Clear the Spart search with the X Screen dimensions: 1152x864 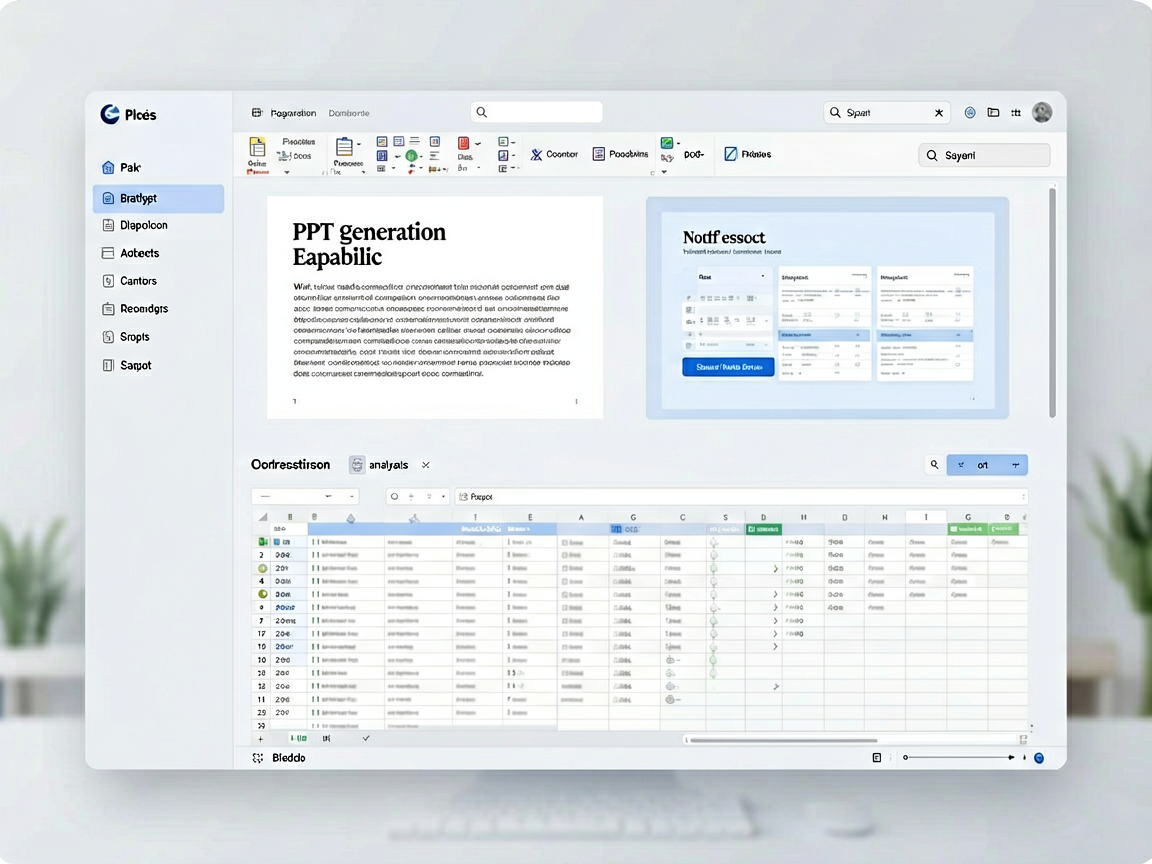point(939,112)
